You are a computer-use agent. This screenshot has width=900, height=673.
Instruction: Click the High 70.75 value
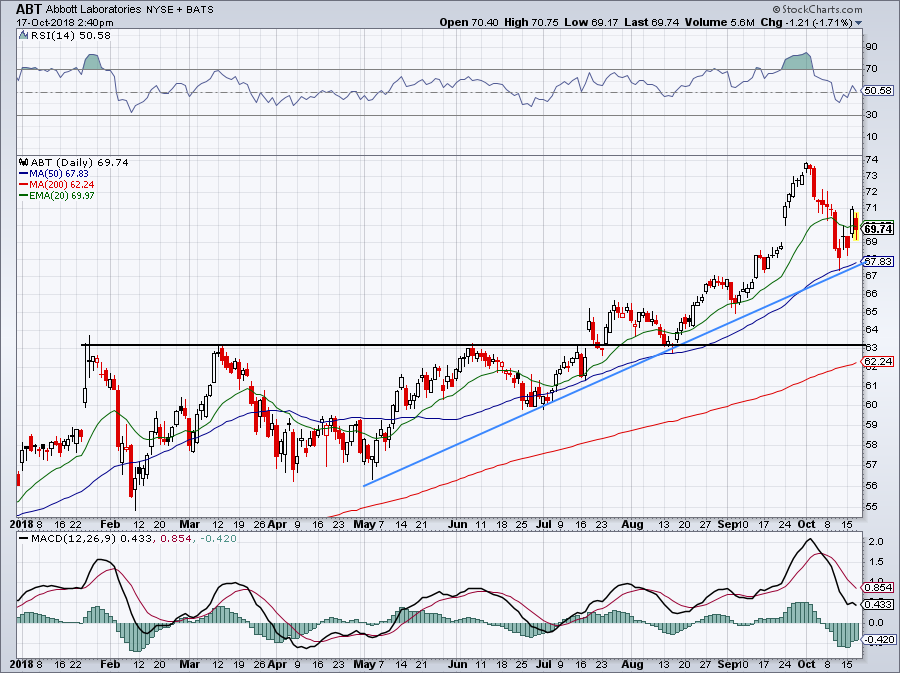pos(532,22)
